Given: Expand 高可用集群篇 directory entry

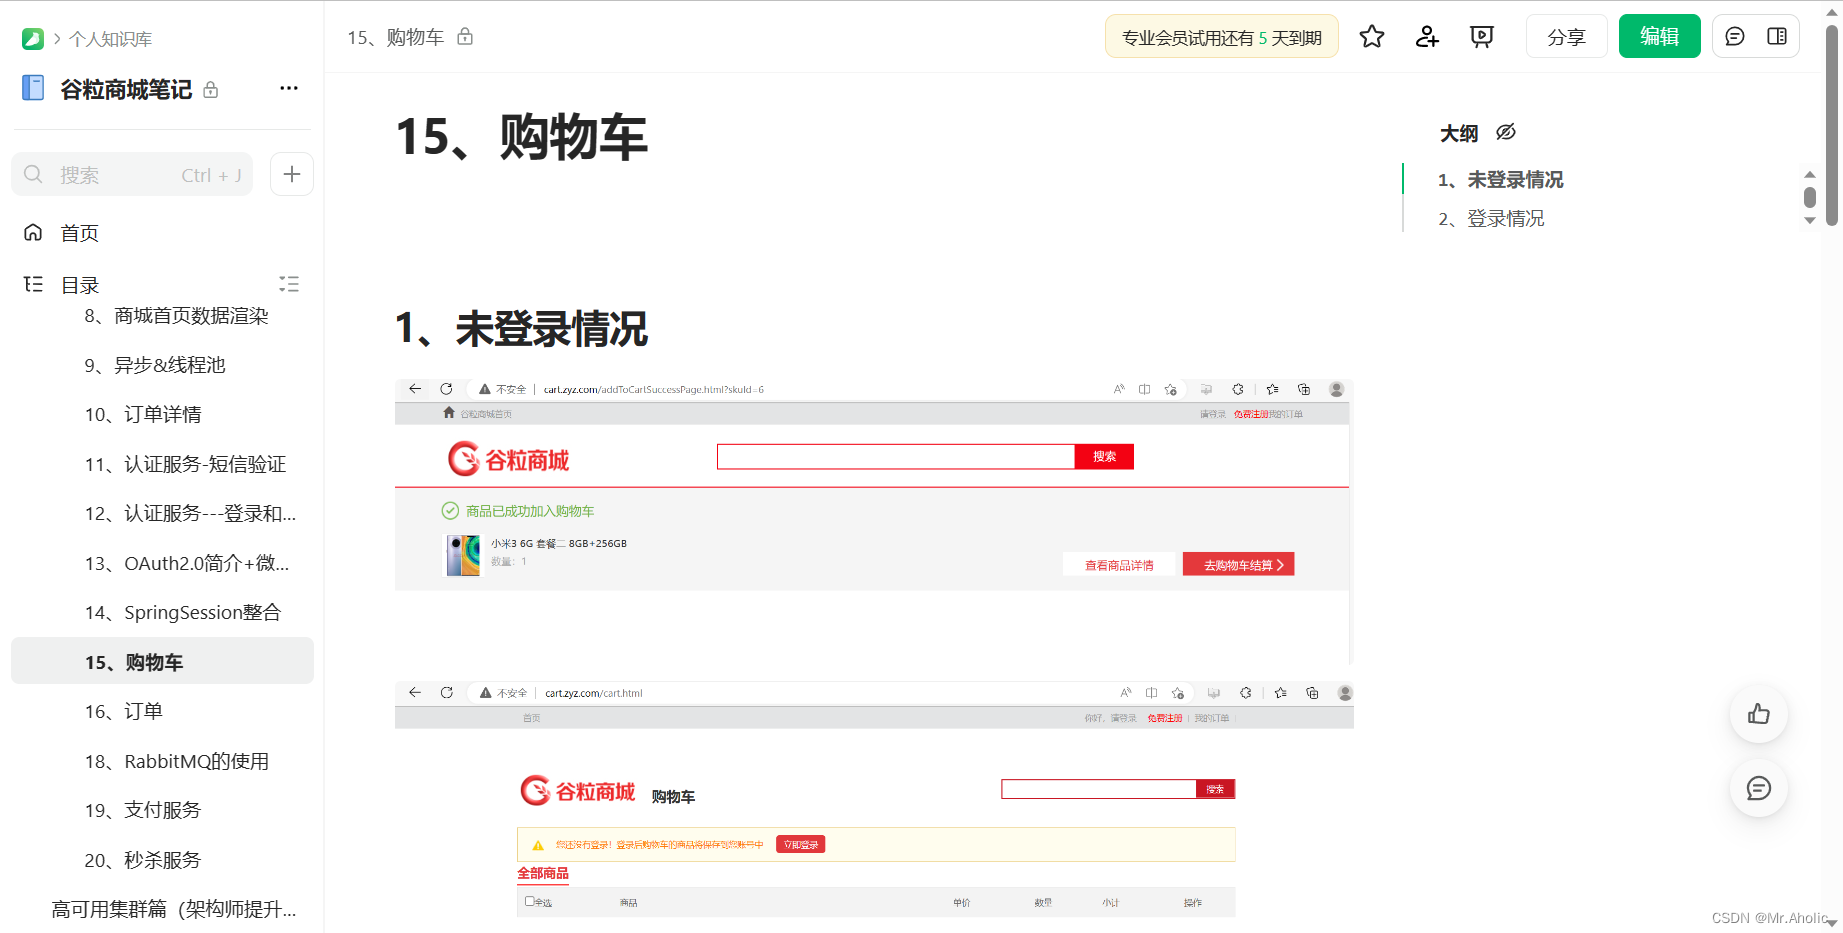Looking at the screenshot, I should pyautogui.click(x=174, y=909).
